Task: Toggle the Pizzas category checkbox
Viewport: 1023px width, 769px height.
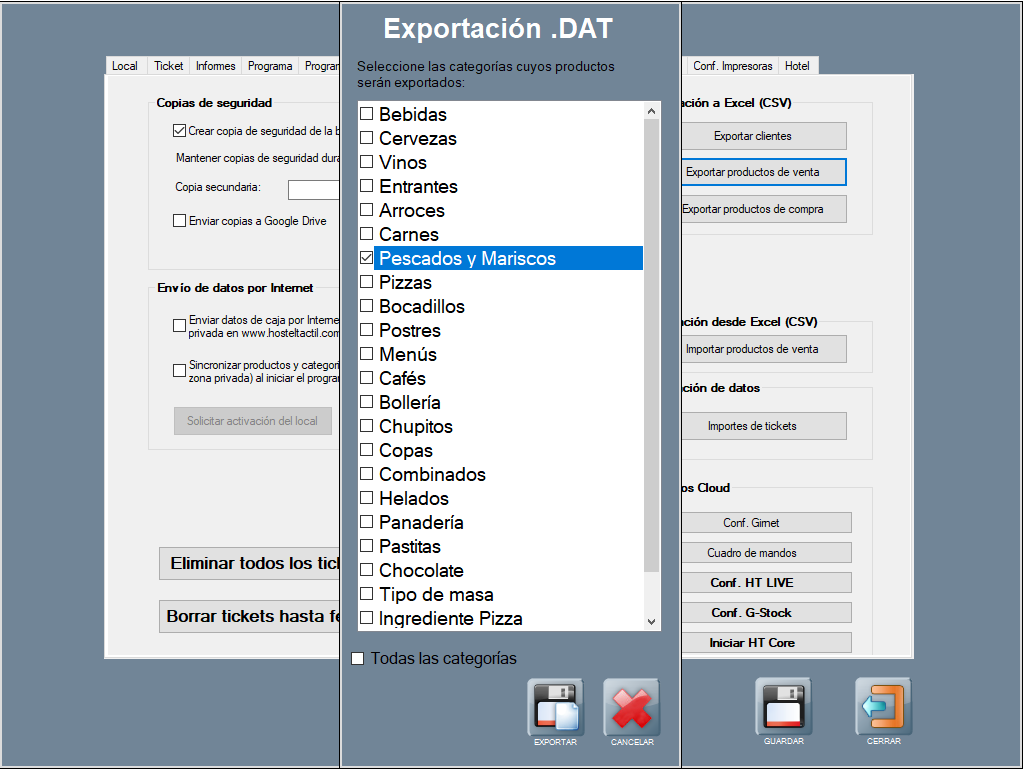Action: [x=367, y=282]
